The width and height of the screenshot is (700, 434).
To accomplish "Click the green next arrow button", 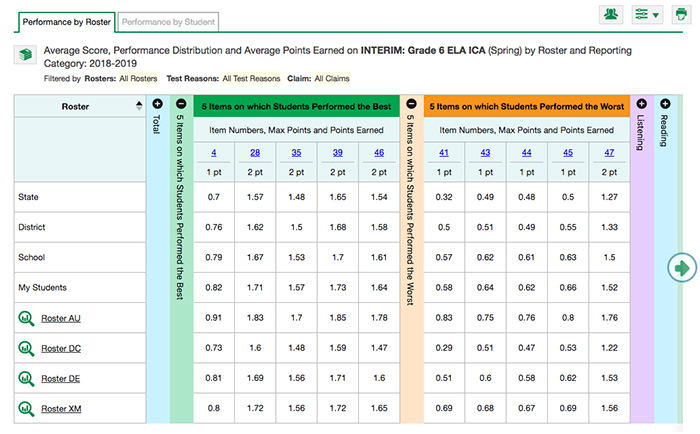I will pyautogui.click(x=682, y=268).
